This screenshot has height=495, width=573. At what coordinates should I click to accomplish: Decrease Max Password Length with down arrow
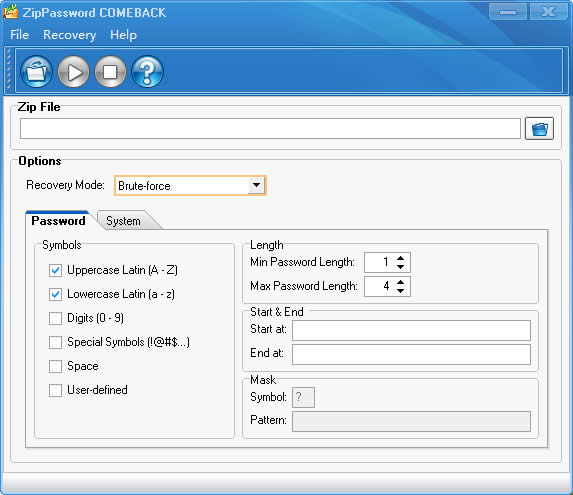[x=401, y=291]
